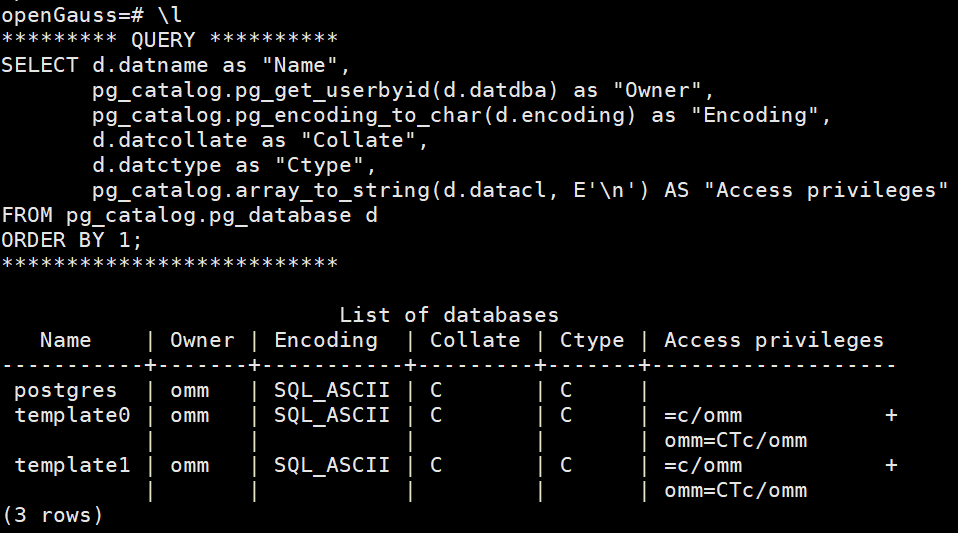Click the List of databases title
958x533 pixels.
click(x=449, y=316)
